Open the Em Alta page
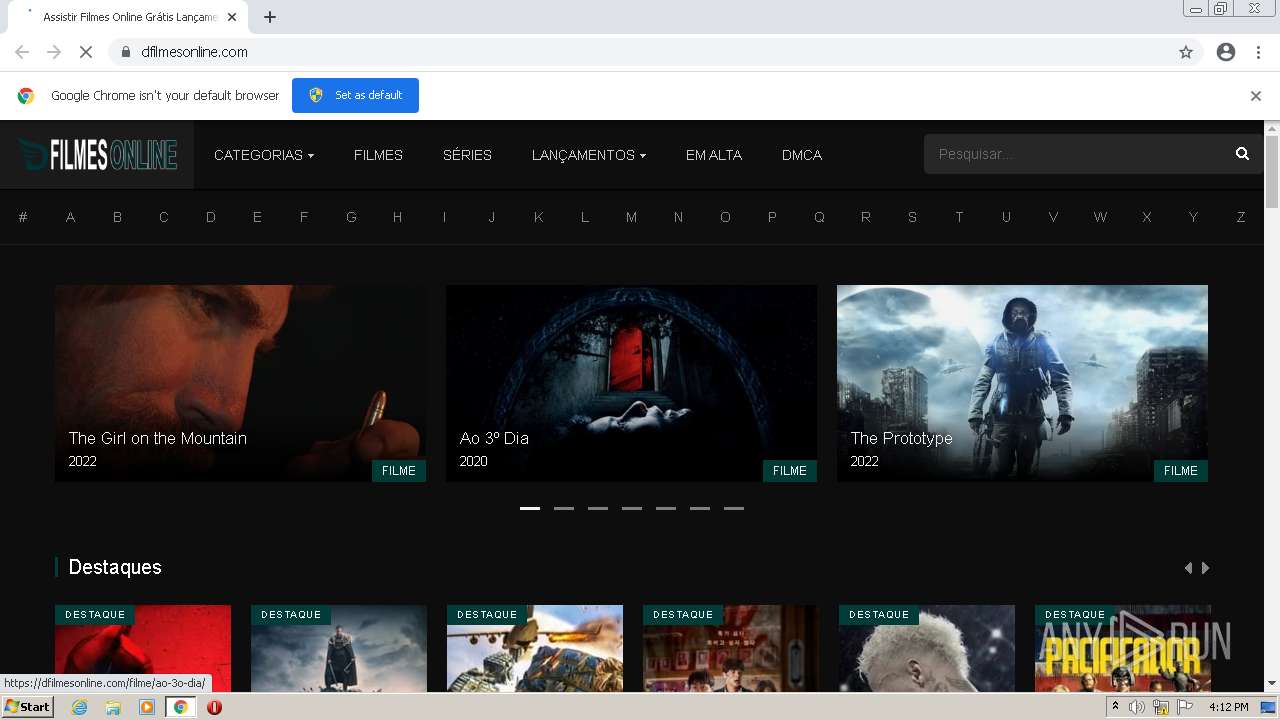This screenshot has width=1280, height=720. click(x=714, y=155)
